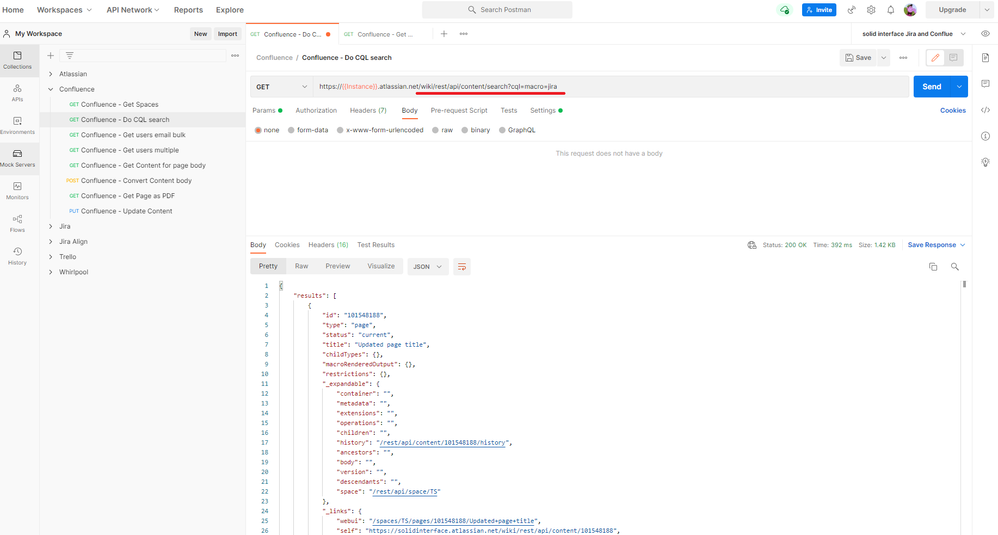Switch to the response Headers (16) tab
Viewport: 998px width, 535px height.
(328, 245)
